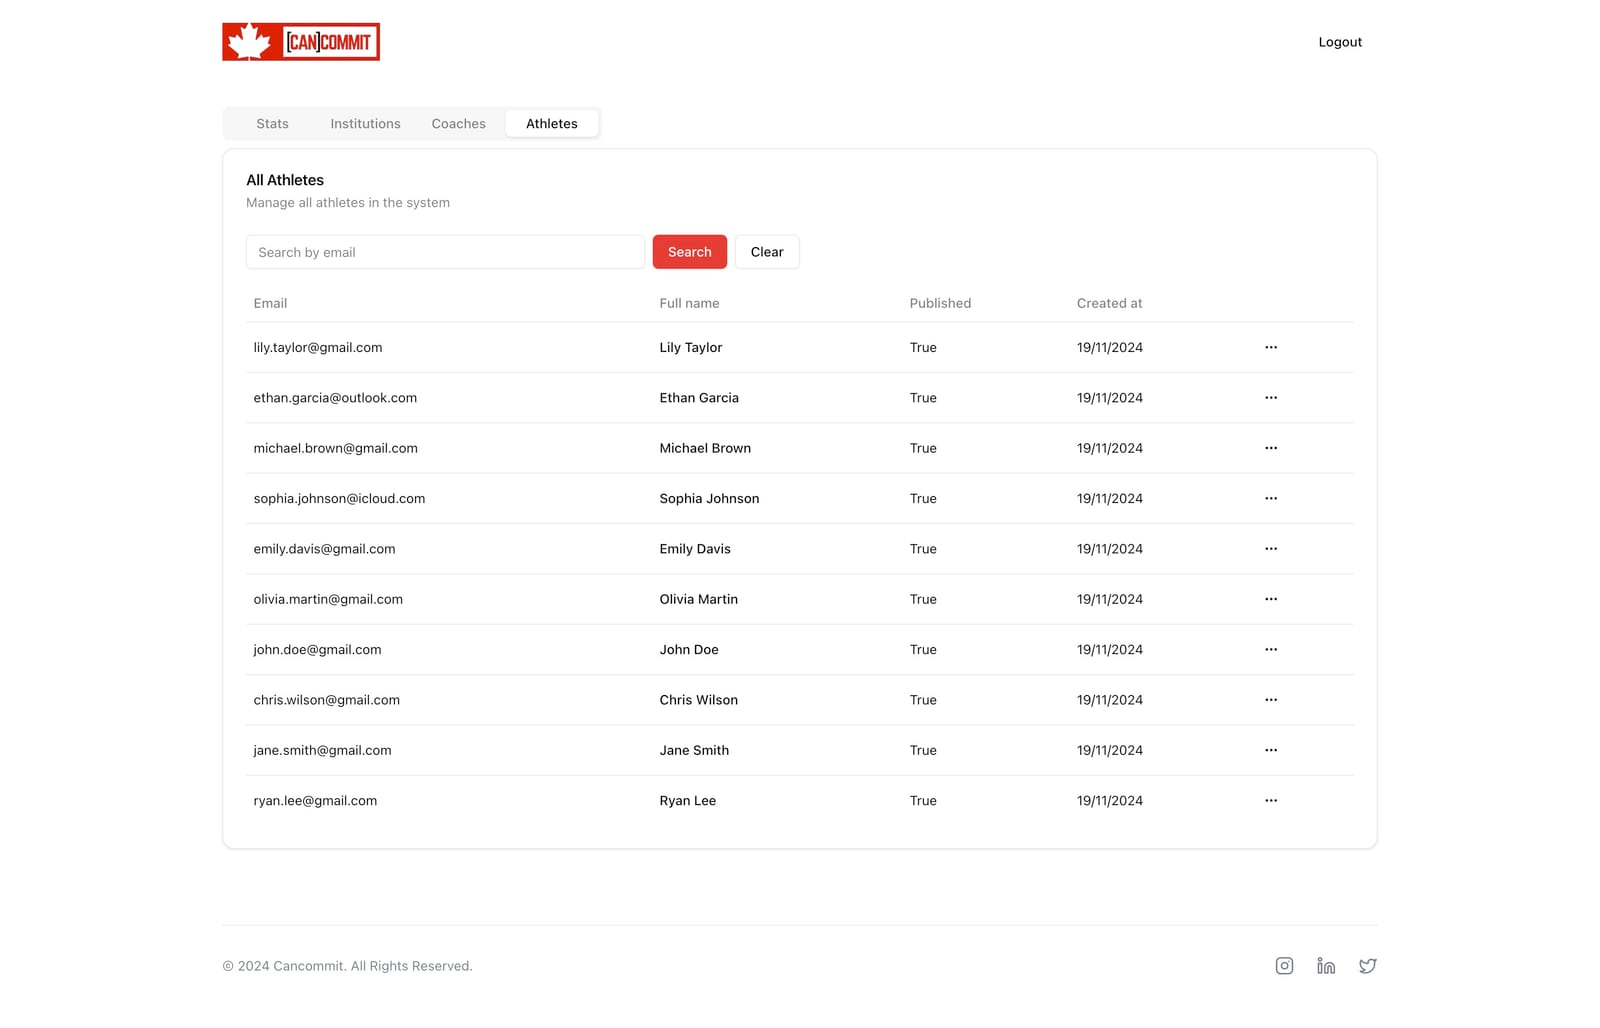Open actions menu for Sophia Johnson
Screen dimensions: 1600x1028
(1271, 498)
